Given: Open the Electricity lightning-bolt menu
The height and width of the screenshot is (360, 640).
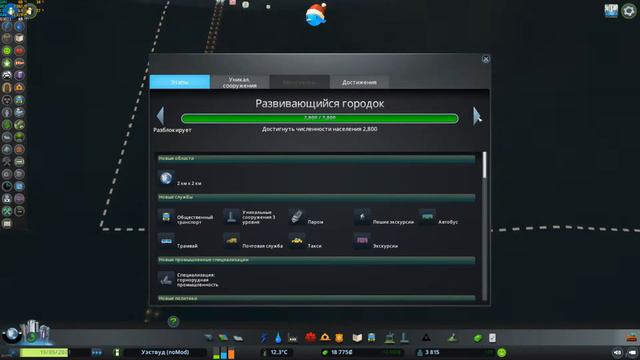Looking at the screenshot, I should pyautogui.click(x=264, y=338).
